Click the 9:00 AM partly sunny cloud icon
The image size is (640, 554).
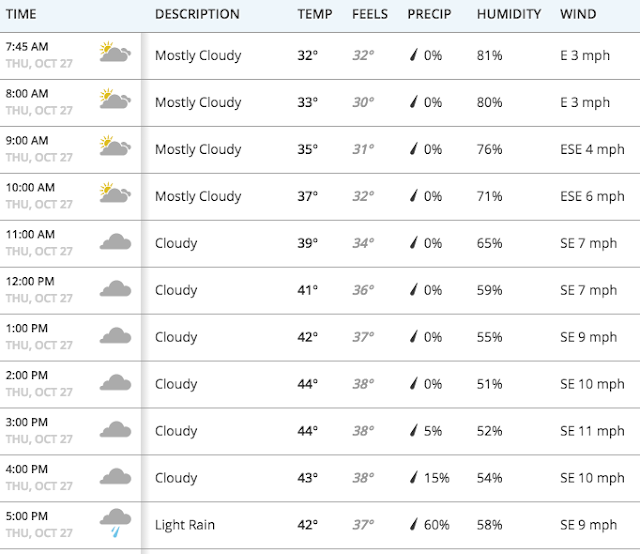pos(113,147)
